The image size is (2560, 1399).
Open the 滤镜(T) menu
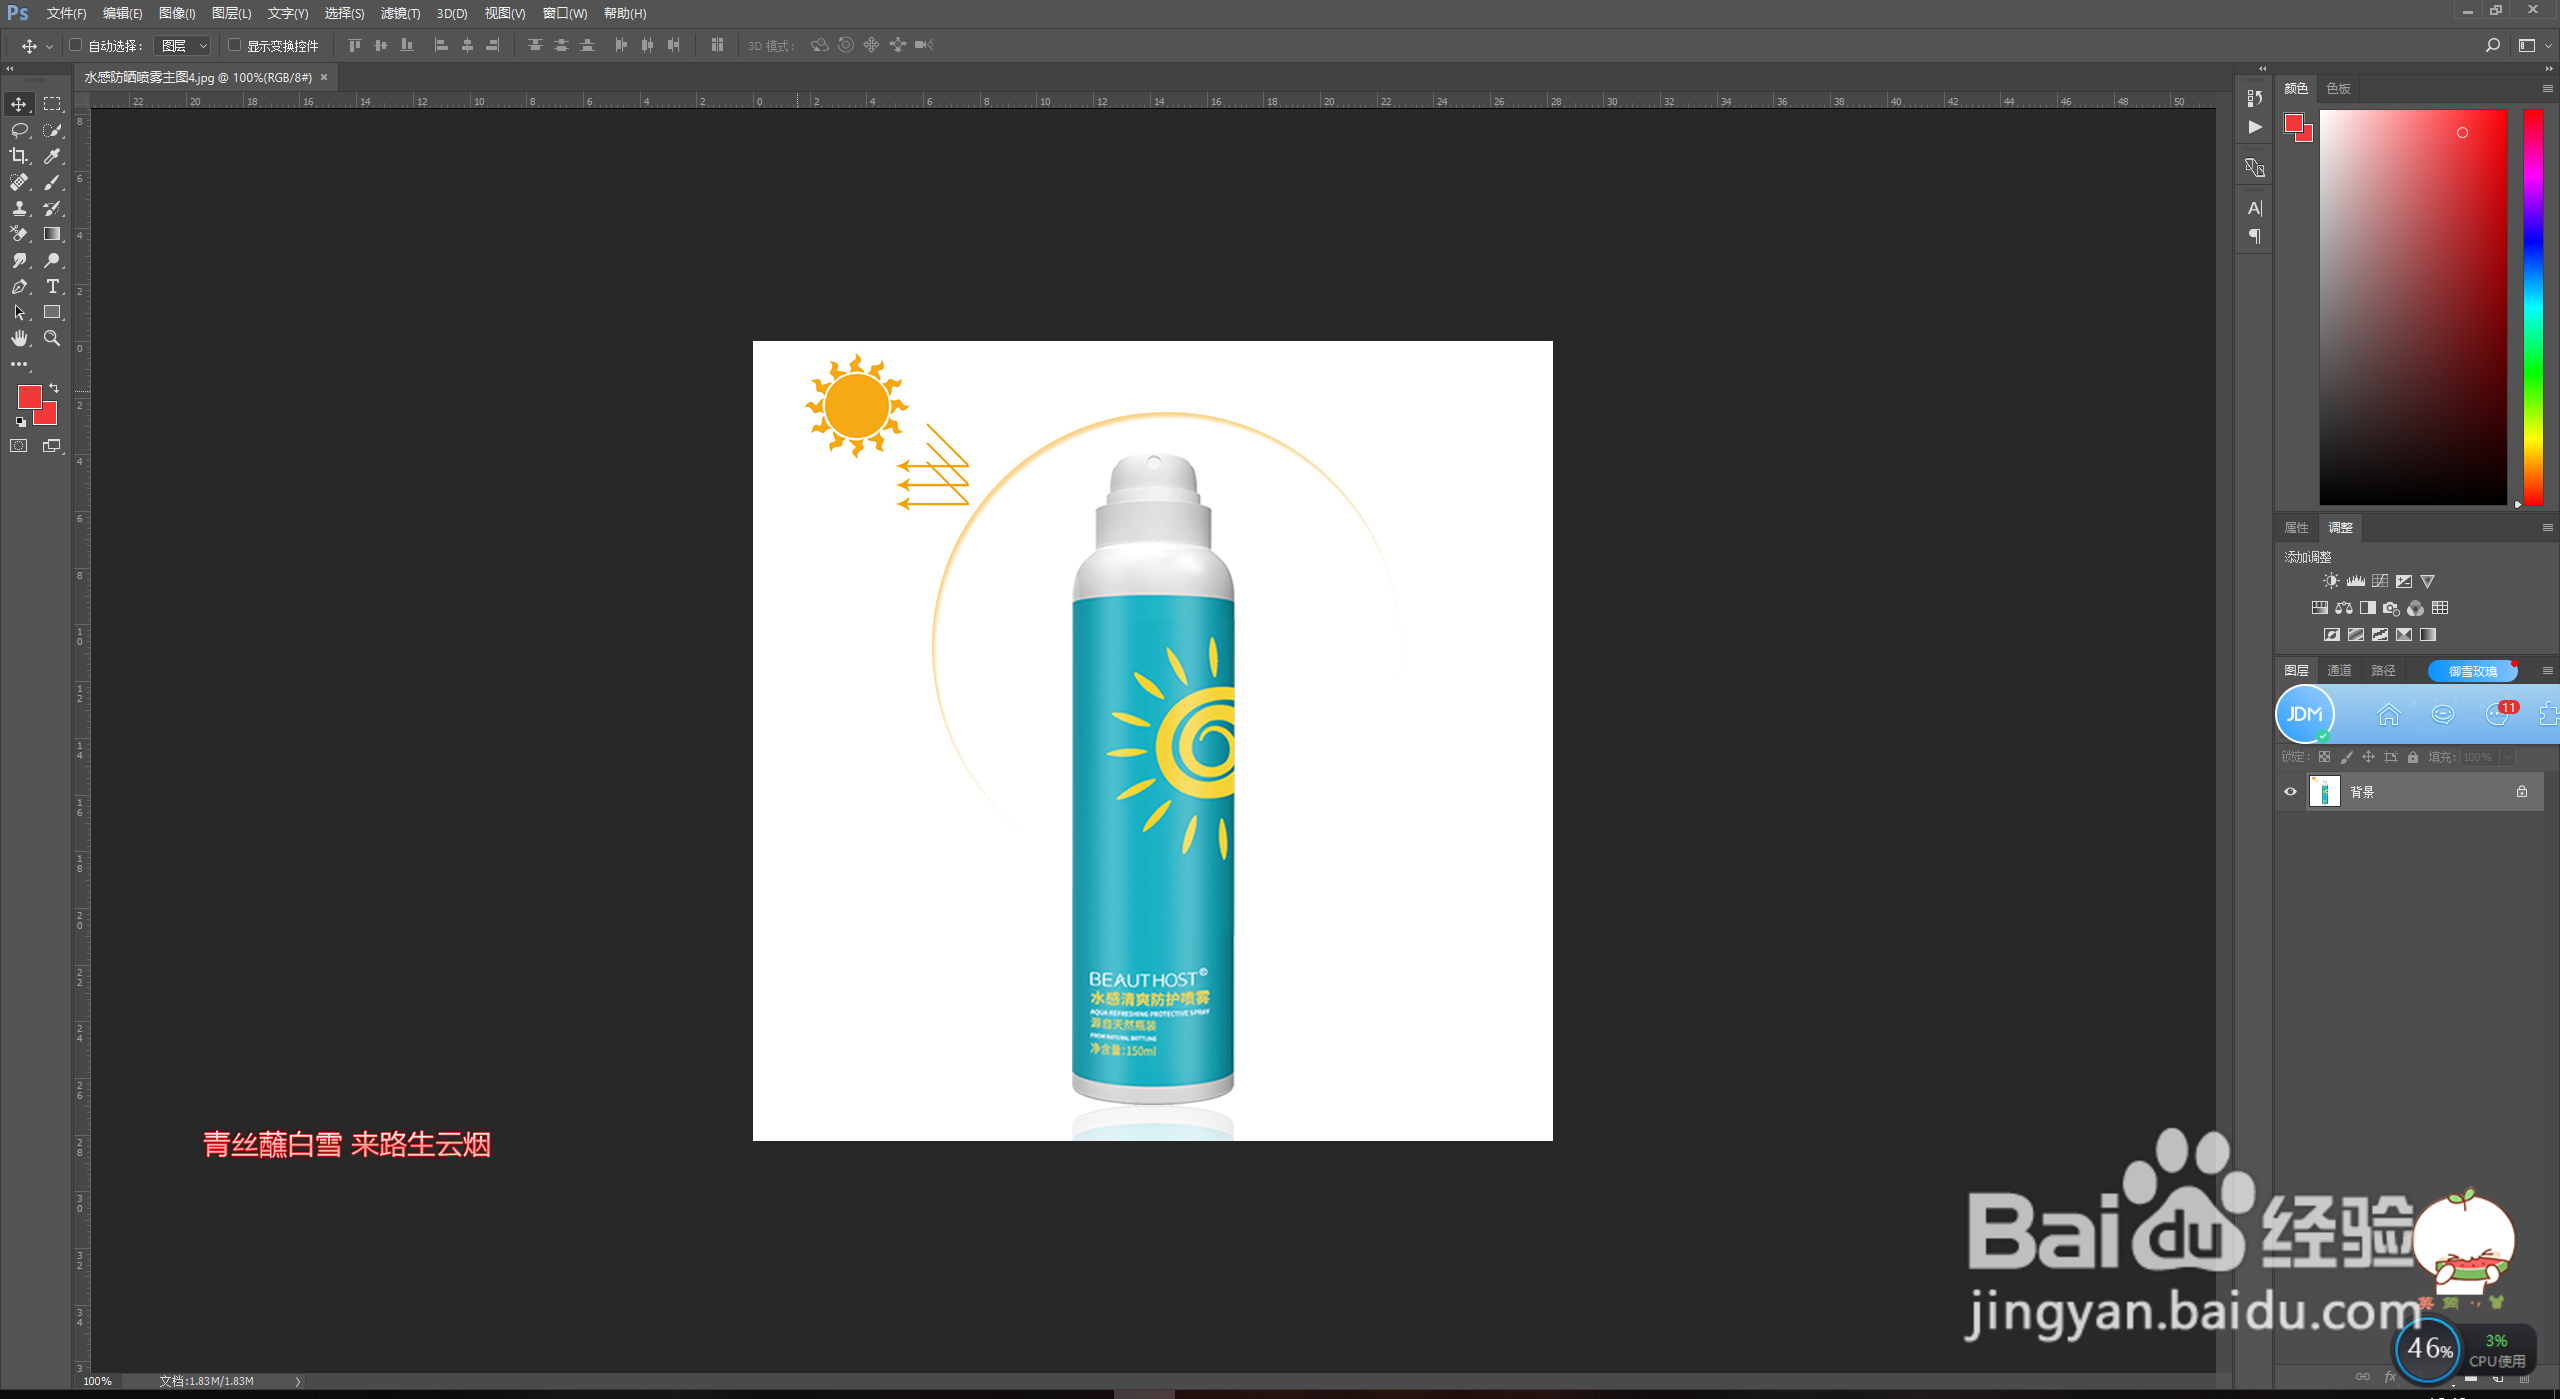click(400, 13)
